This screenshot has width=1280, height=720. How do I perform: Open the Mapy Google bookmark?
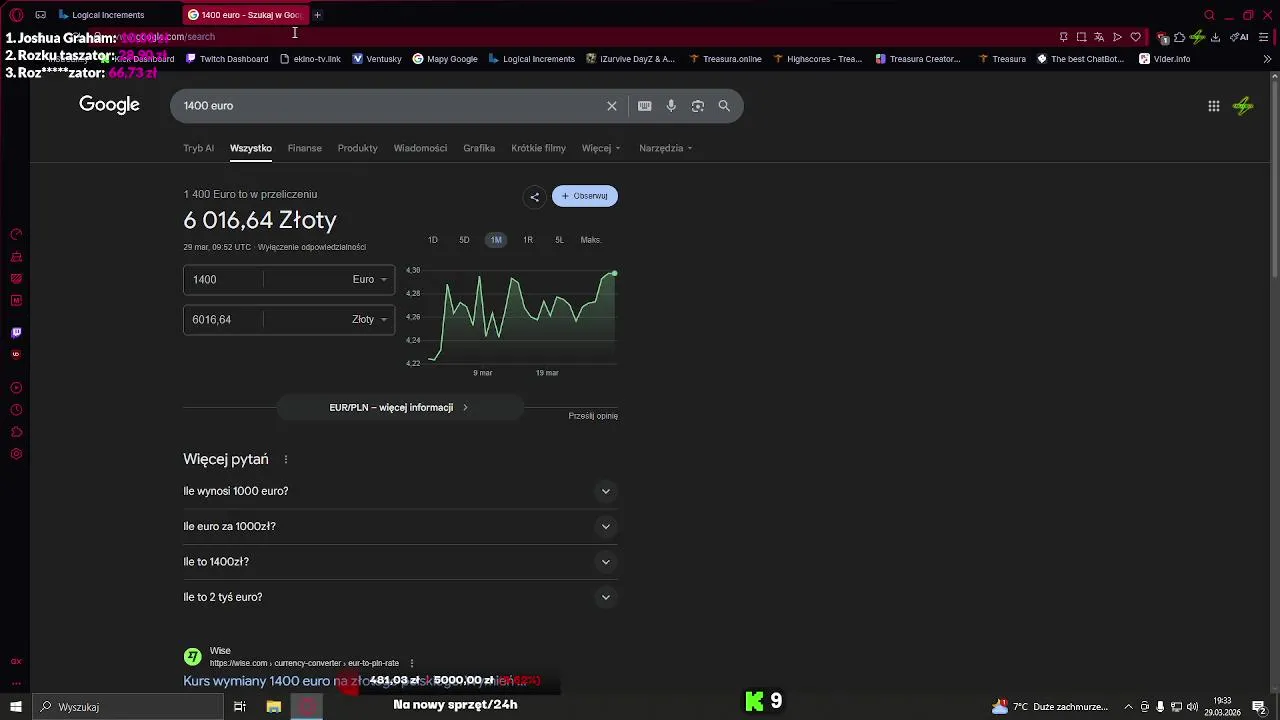pos(445,59)
